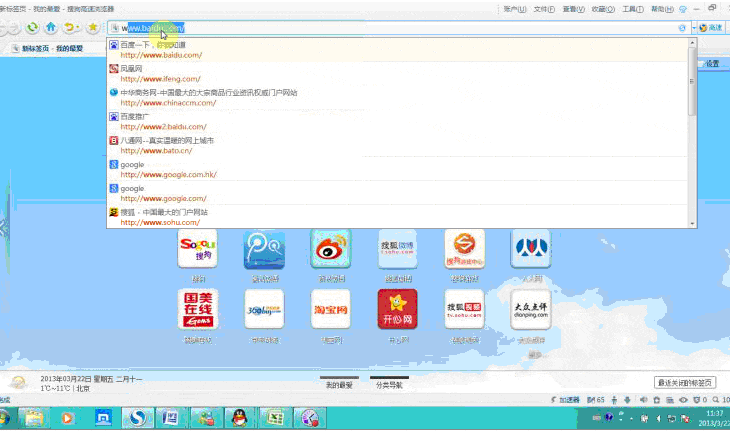Open the Dianping tile
The height and width of the screenshot is (431, 730).
(x=531, y=309)
